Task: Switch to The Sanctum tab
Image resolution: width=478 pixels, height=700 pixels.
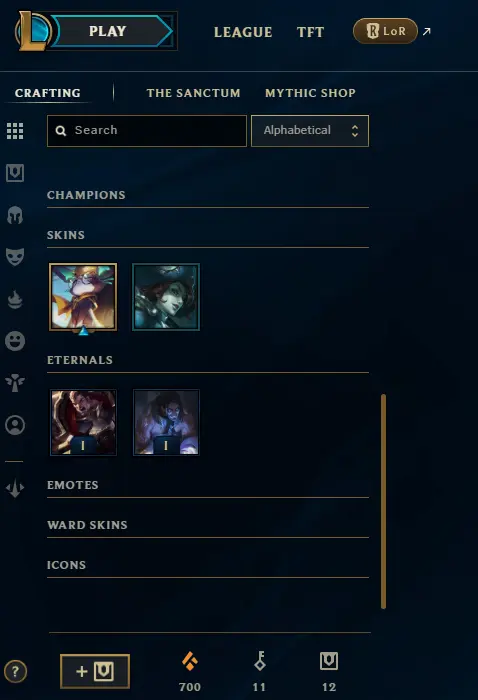Action: tap(193, 93)
